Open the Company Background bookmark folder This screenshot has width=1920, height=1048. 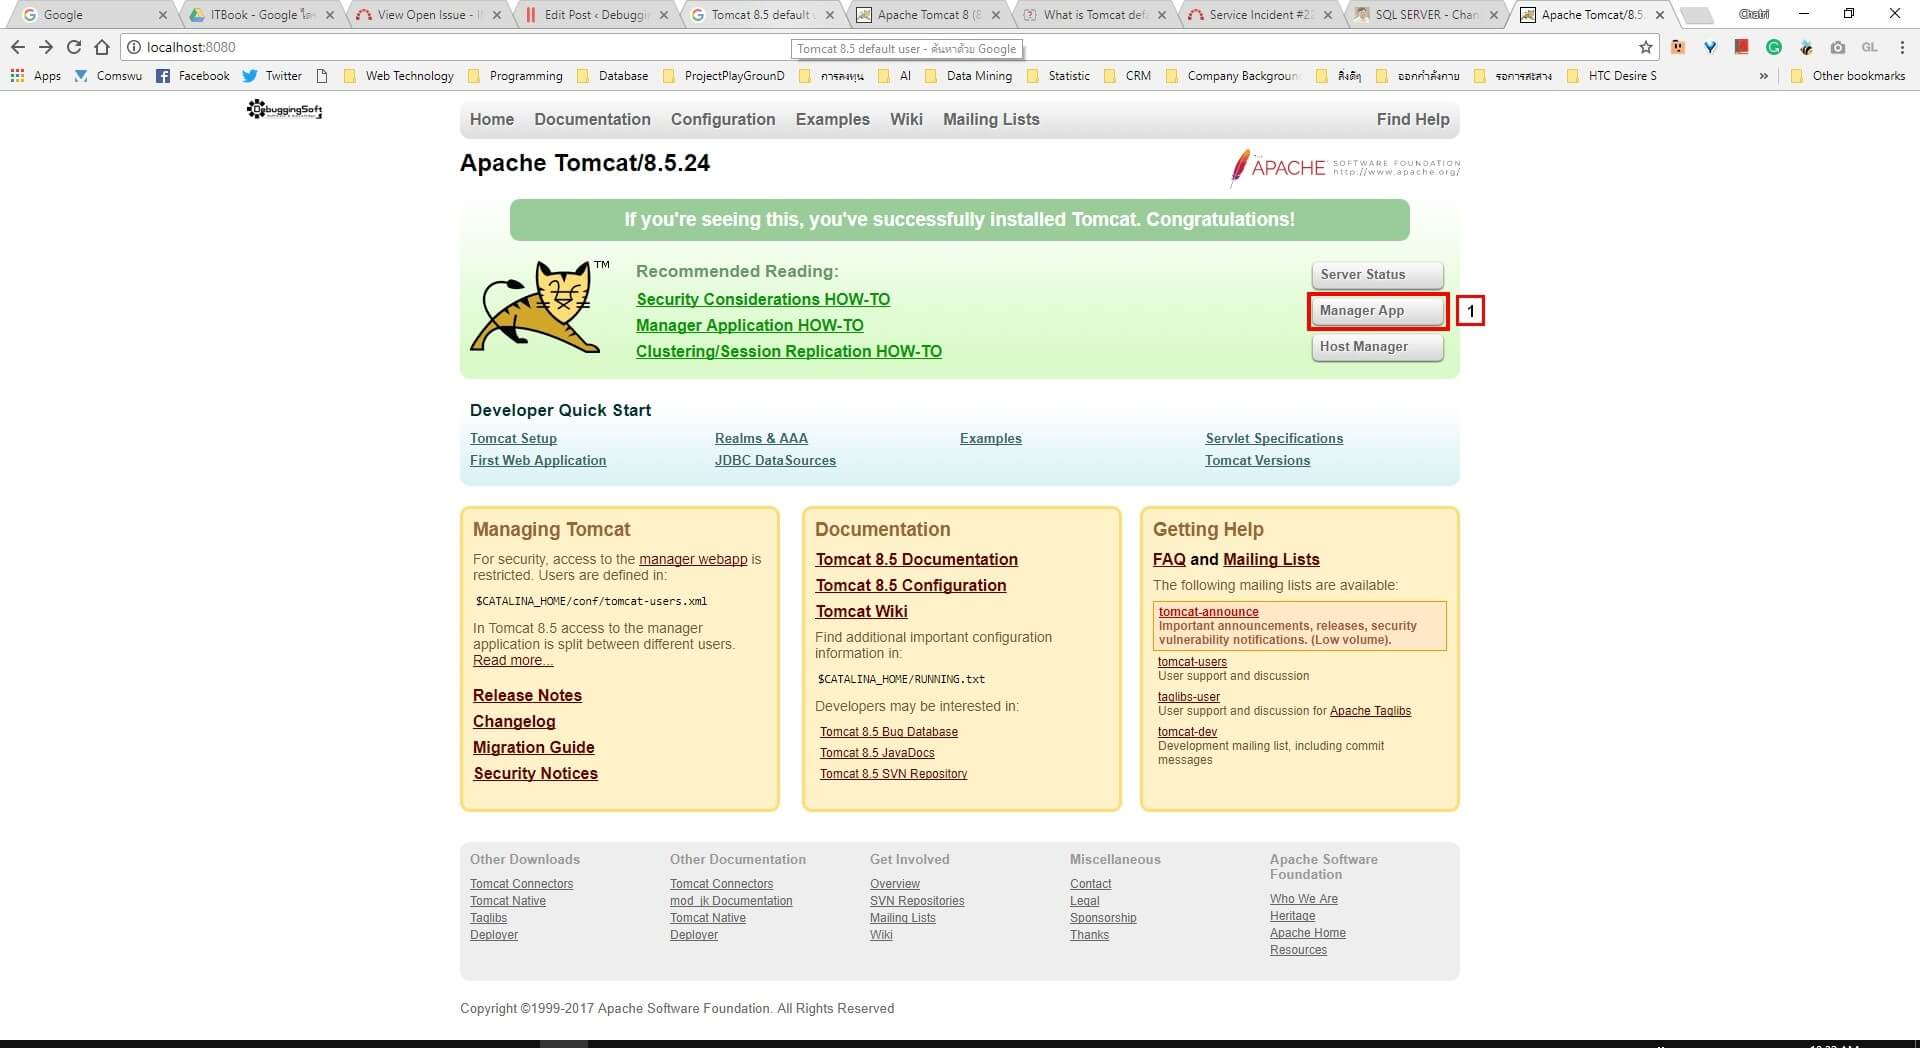1233,76
